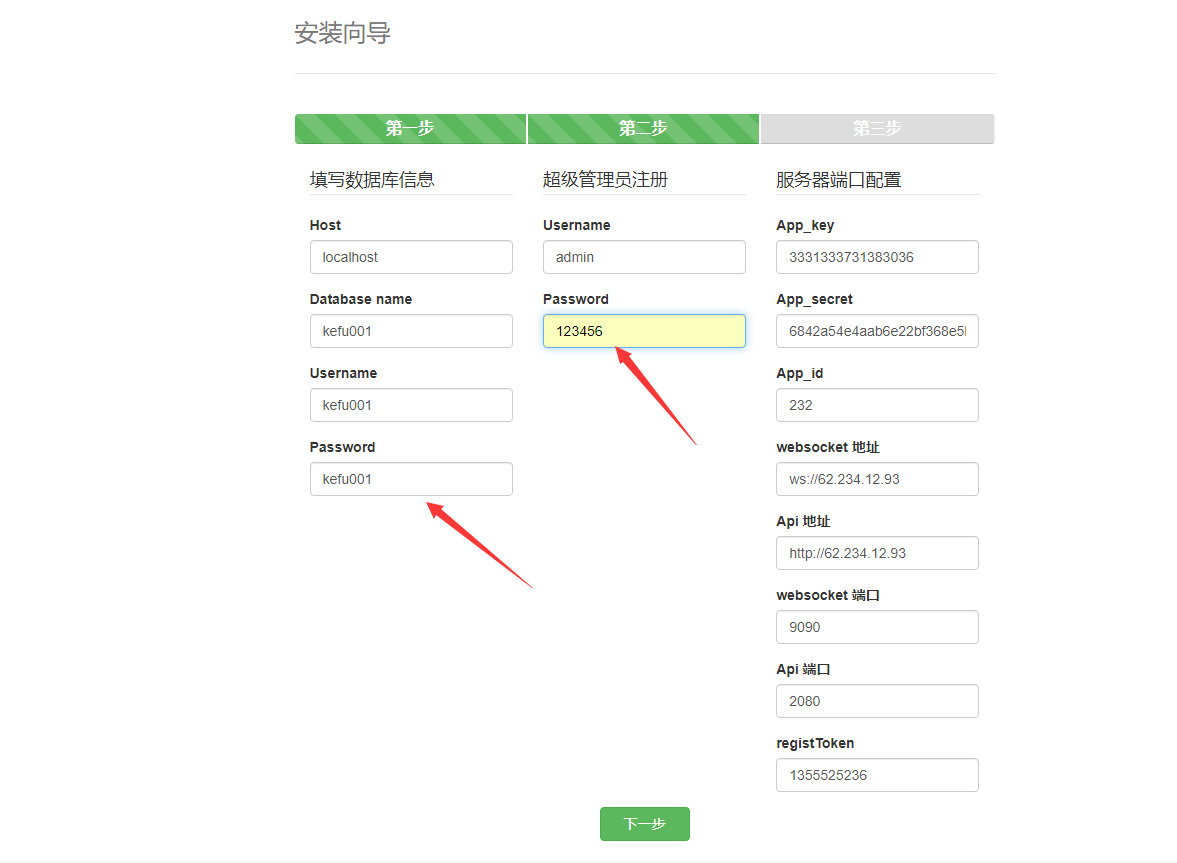Focus the Database name input
This screenshot has width=1177, height=863.
(x=411, y=331)
